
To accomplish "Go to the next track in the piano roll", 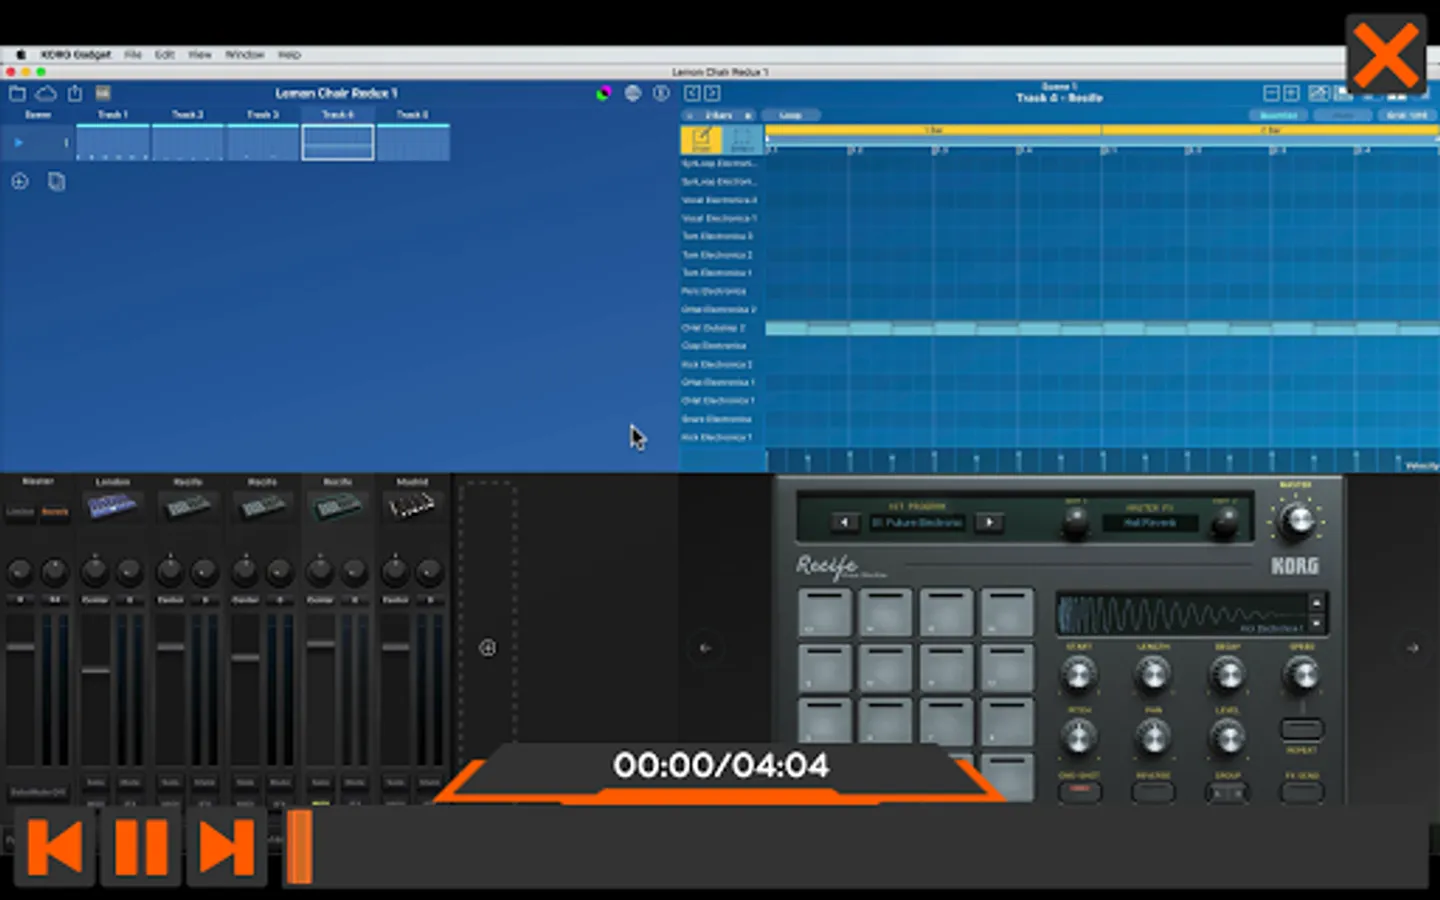I will pos(712,93).
